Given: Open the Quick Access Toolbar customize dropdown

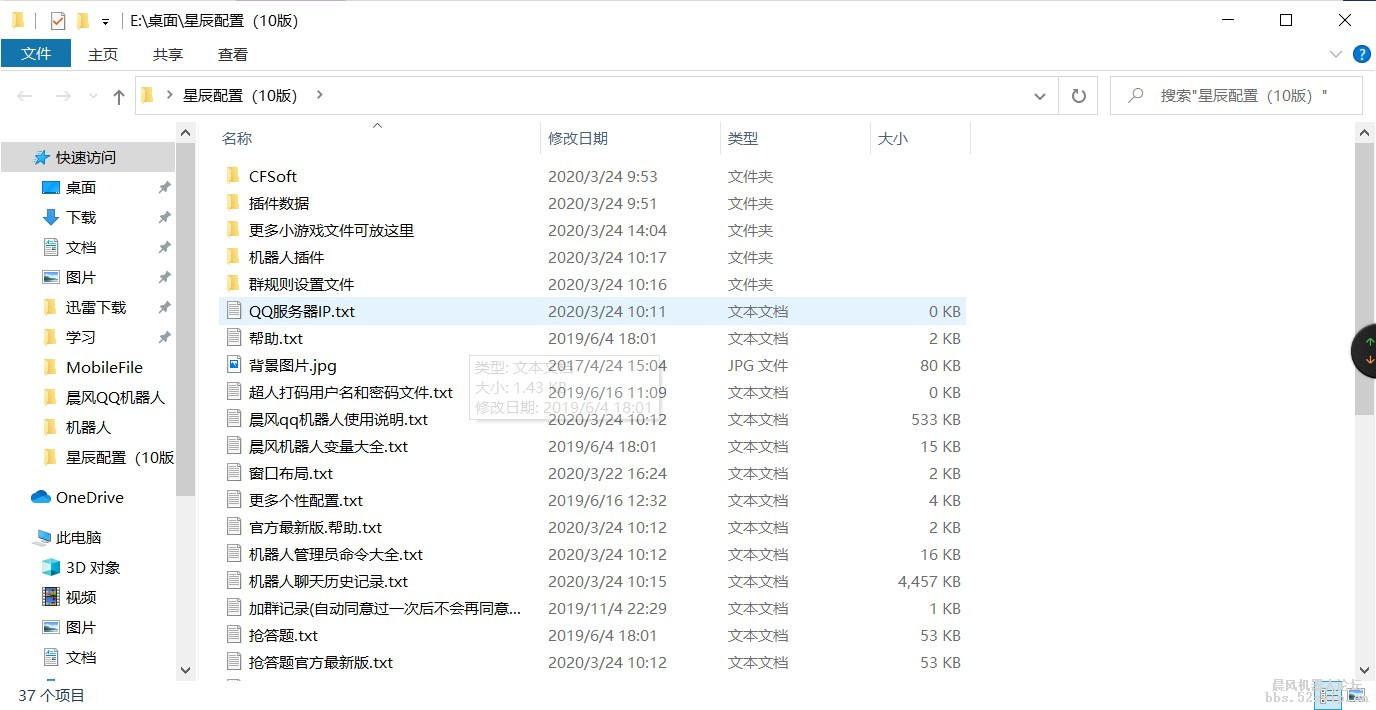Looking at the screenshot, I should pyautogui.click(x=105, y=19).
